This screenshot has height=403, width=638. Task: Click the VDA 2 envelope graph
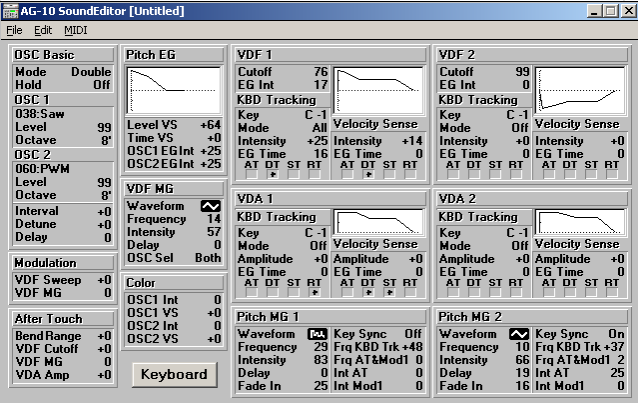[580, 222]
